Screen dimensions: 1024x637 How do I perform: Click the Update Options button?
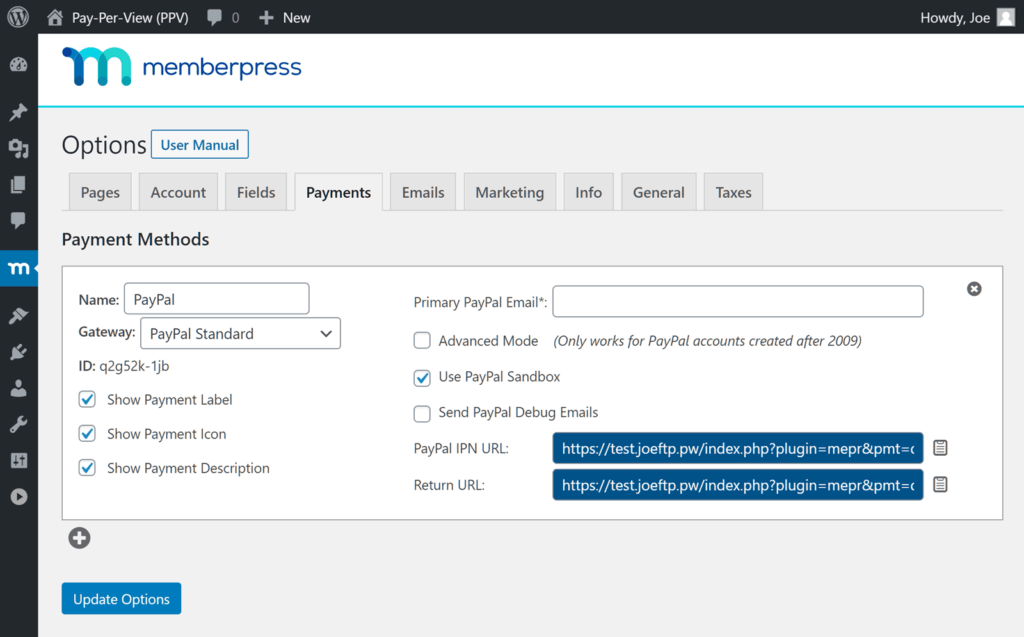click(x=121, y=598)
